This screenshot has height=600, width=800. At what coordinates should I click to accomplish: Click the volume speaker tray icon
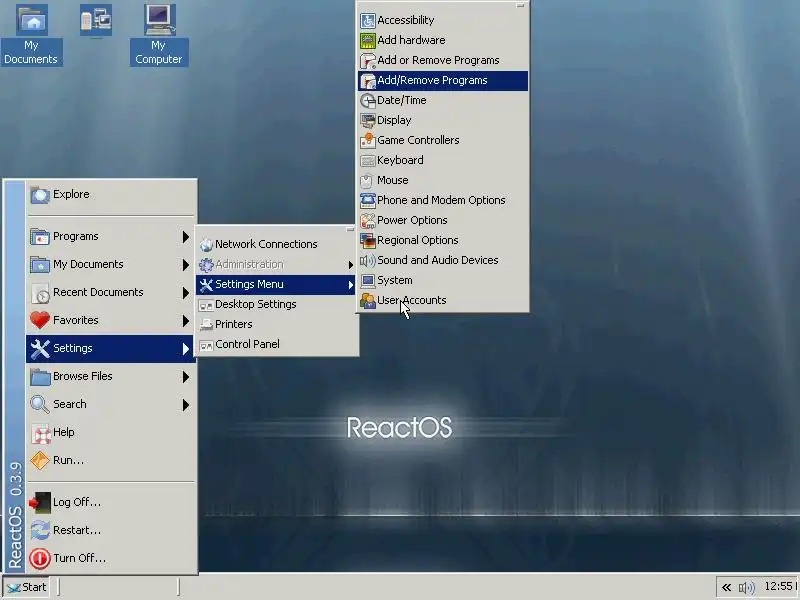[x=746, y=587]
